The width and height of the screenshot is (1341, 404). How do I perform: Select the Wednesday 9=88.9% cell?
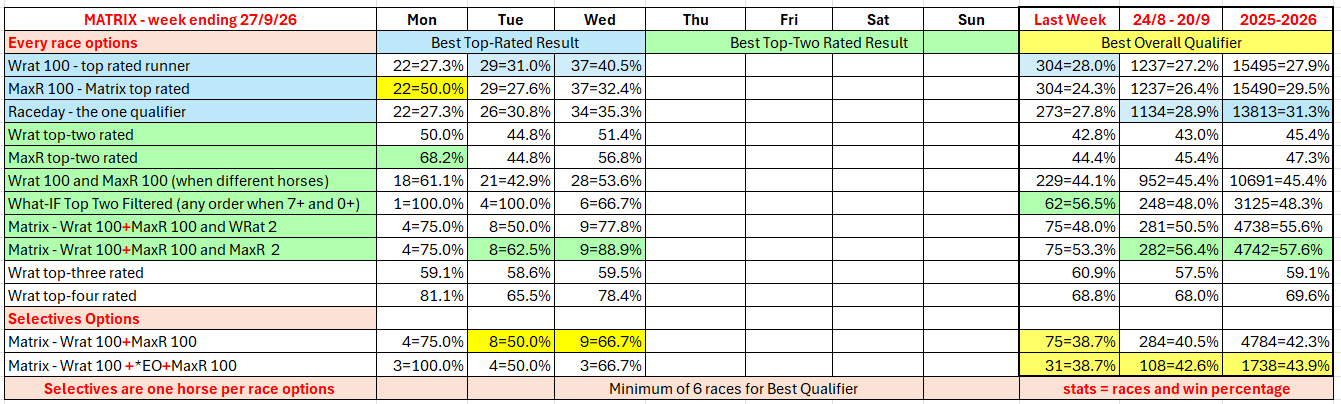click(600, 250)
